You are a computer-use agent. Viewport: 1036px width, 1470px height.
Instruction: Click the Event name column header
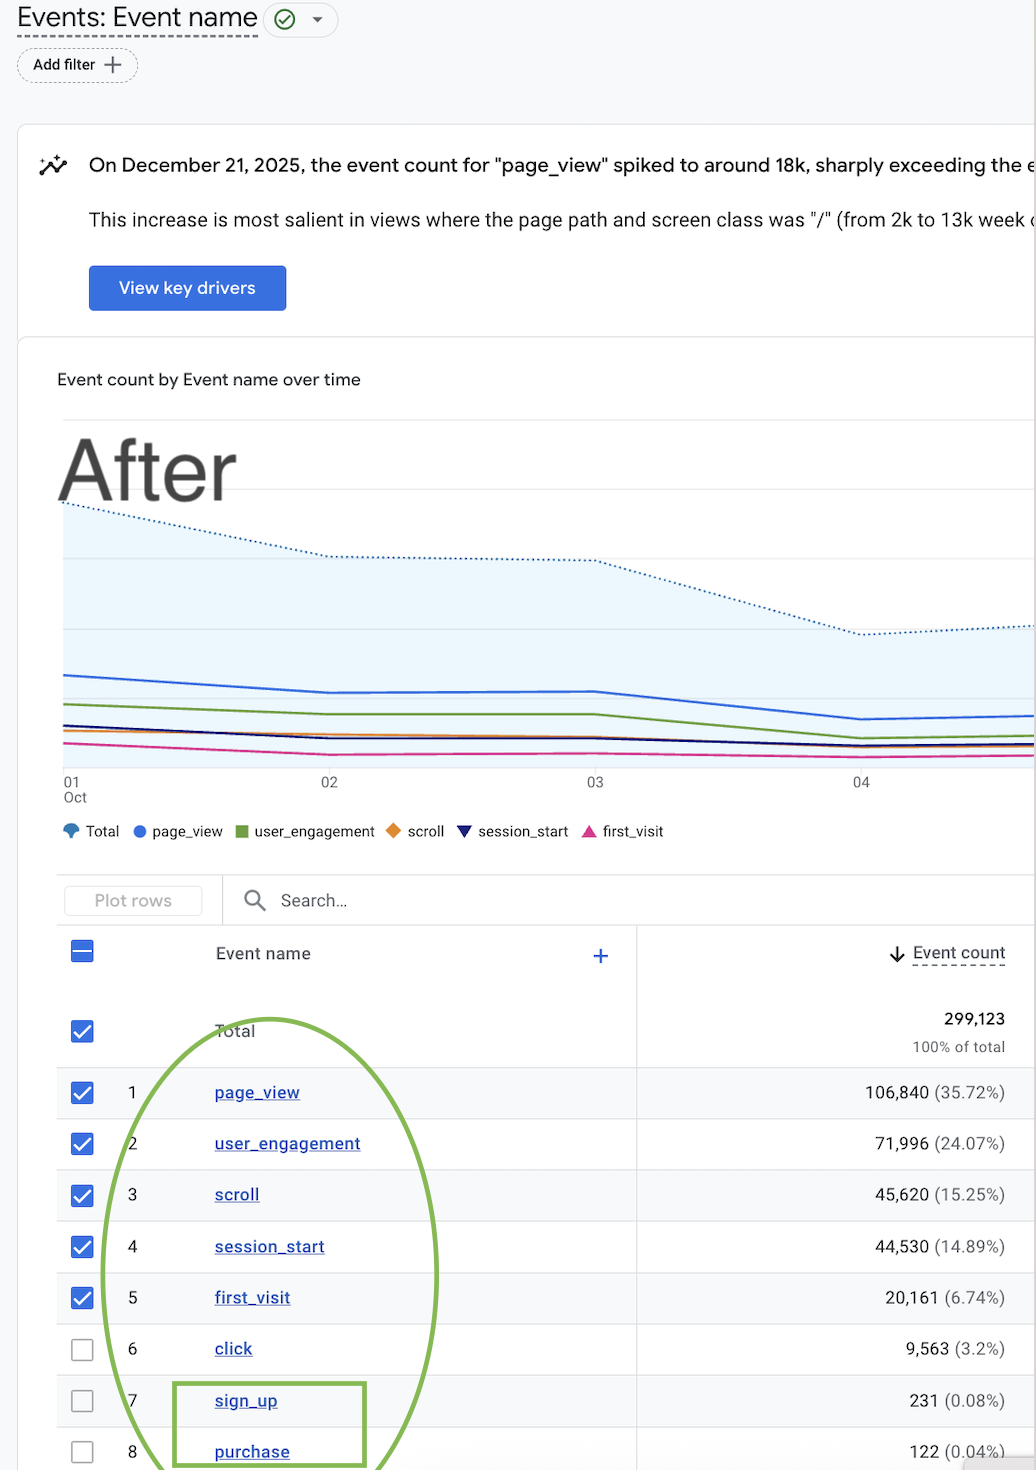pyautogui.click(x=263, y=954)
